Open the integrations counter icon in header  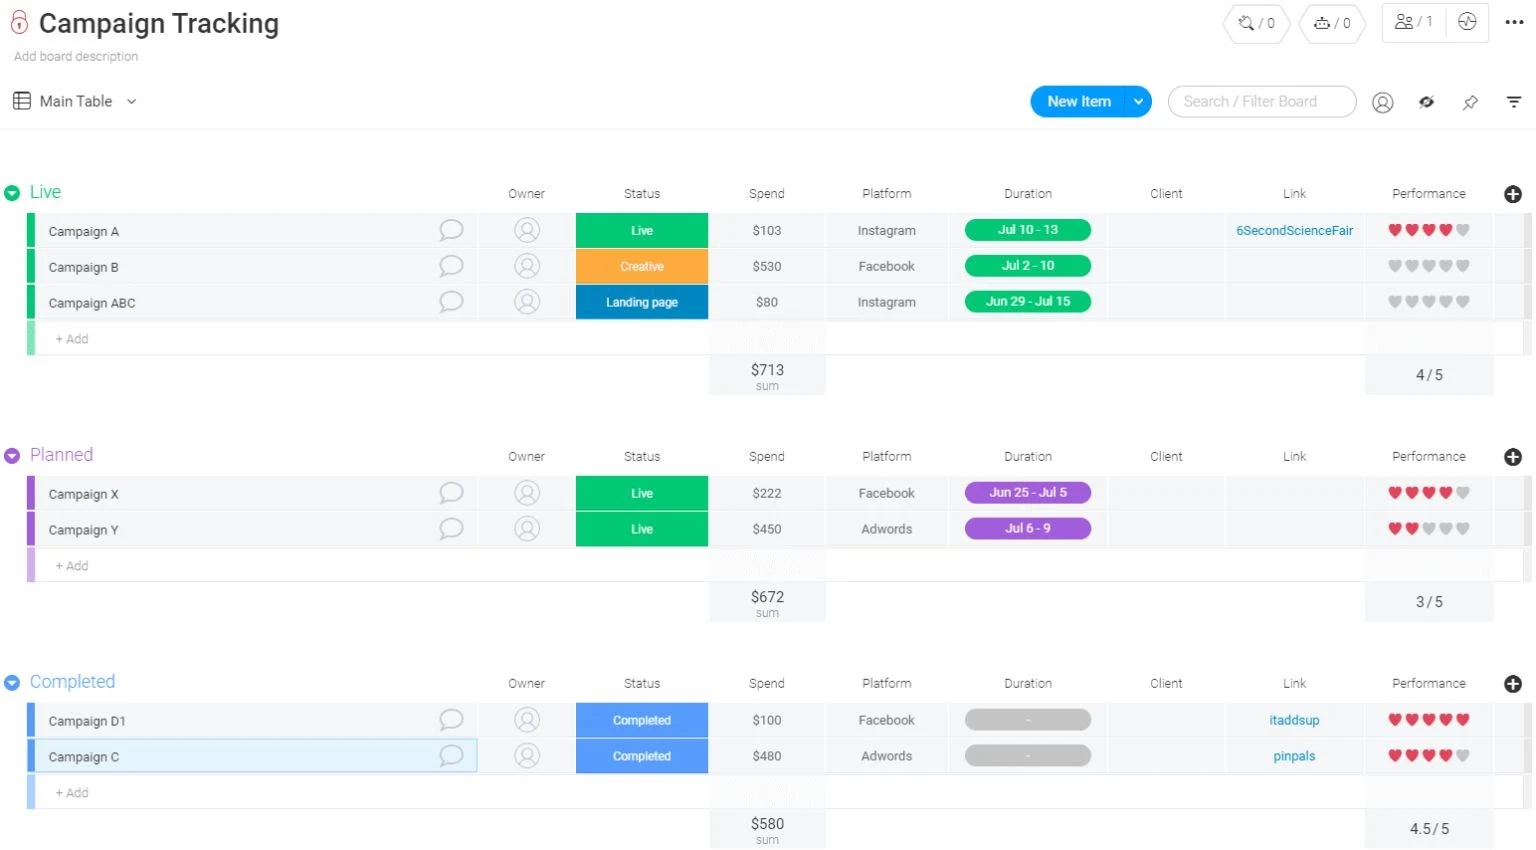click(x=1256, y=23)
